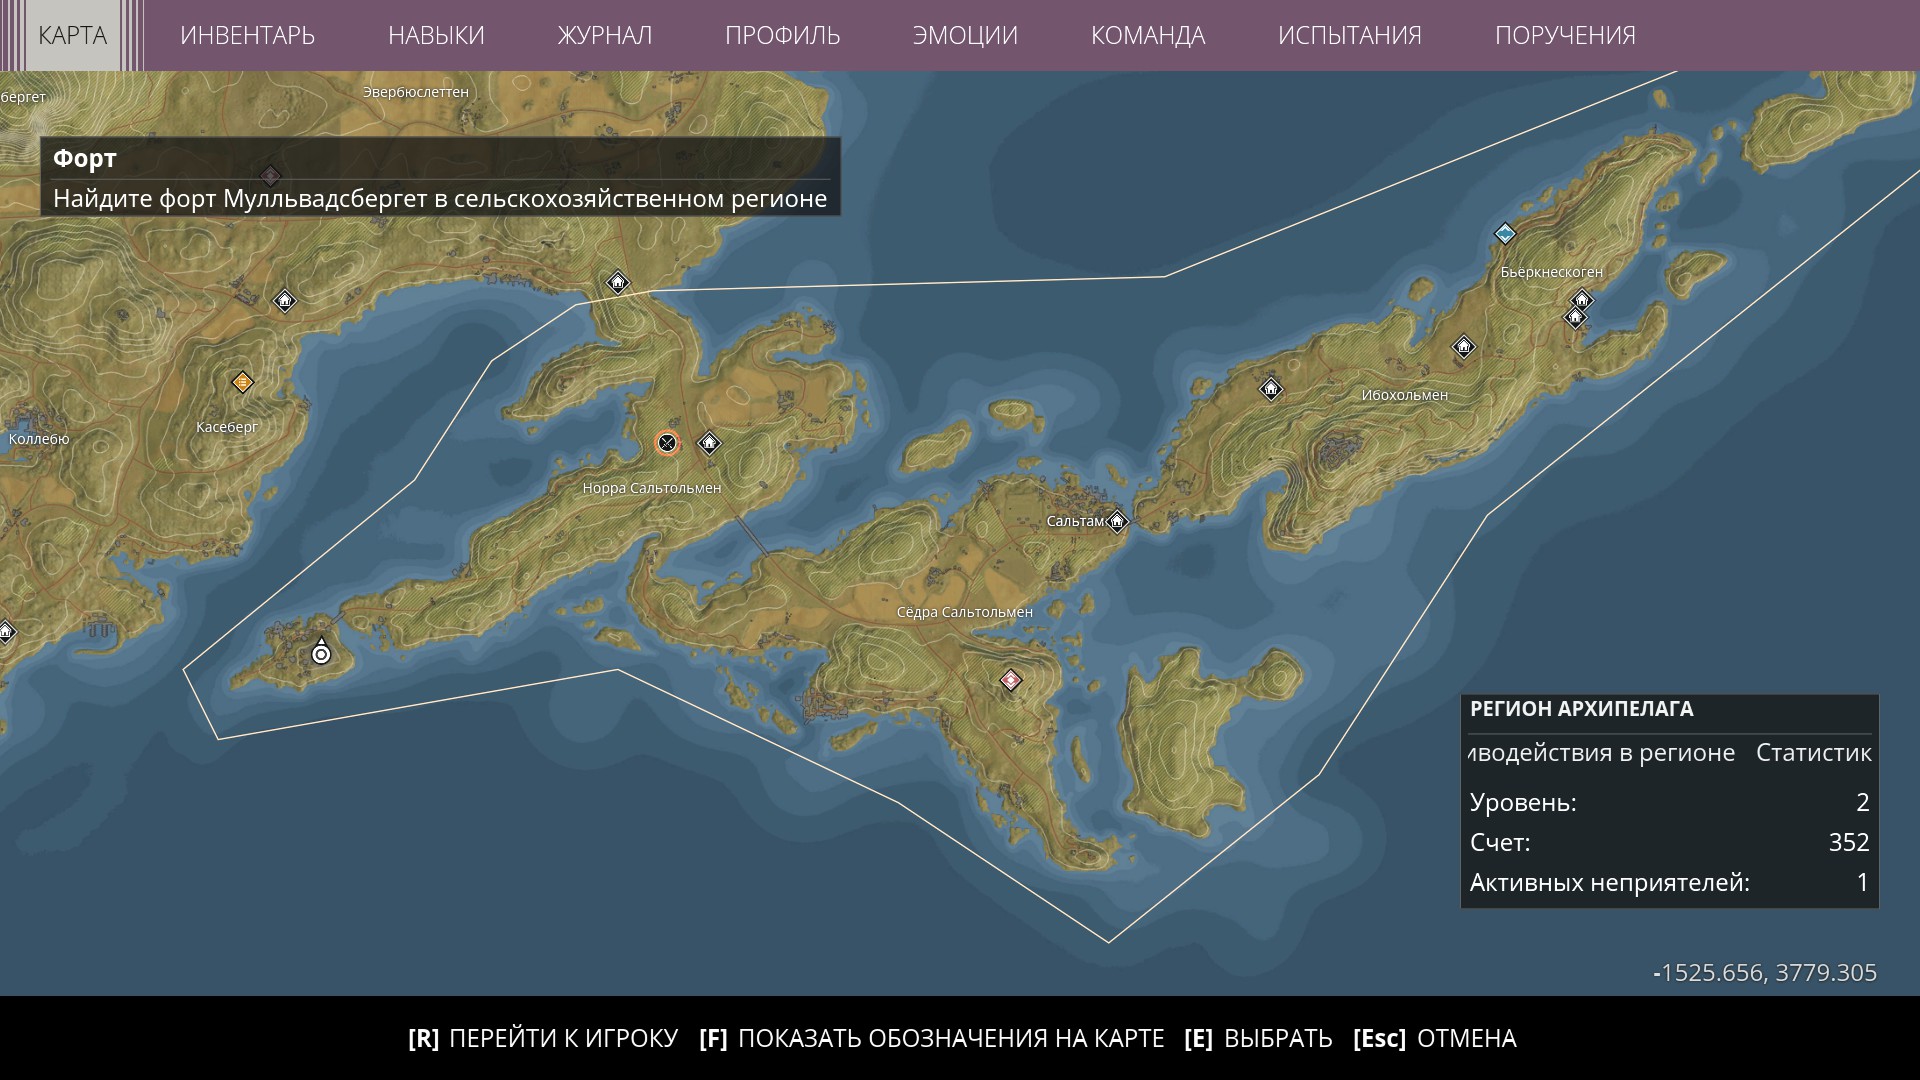The image size is (1920, 1080).
Task: Click the Уровень: 2 row
Action: click(x=1670, y=802)
